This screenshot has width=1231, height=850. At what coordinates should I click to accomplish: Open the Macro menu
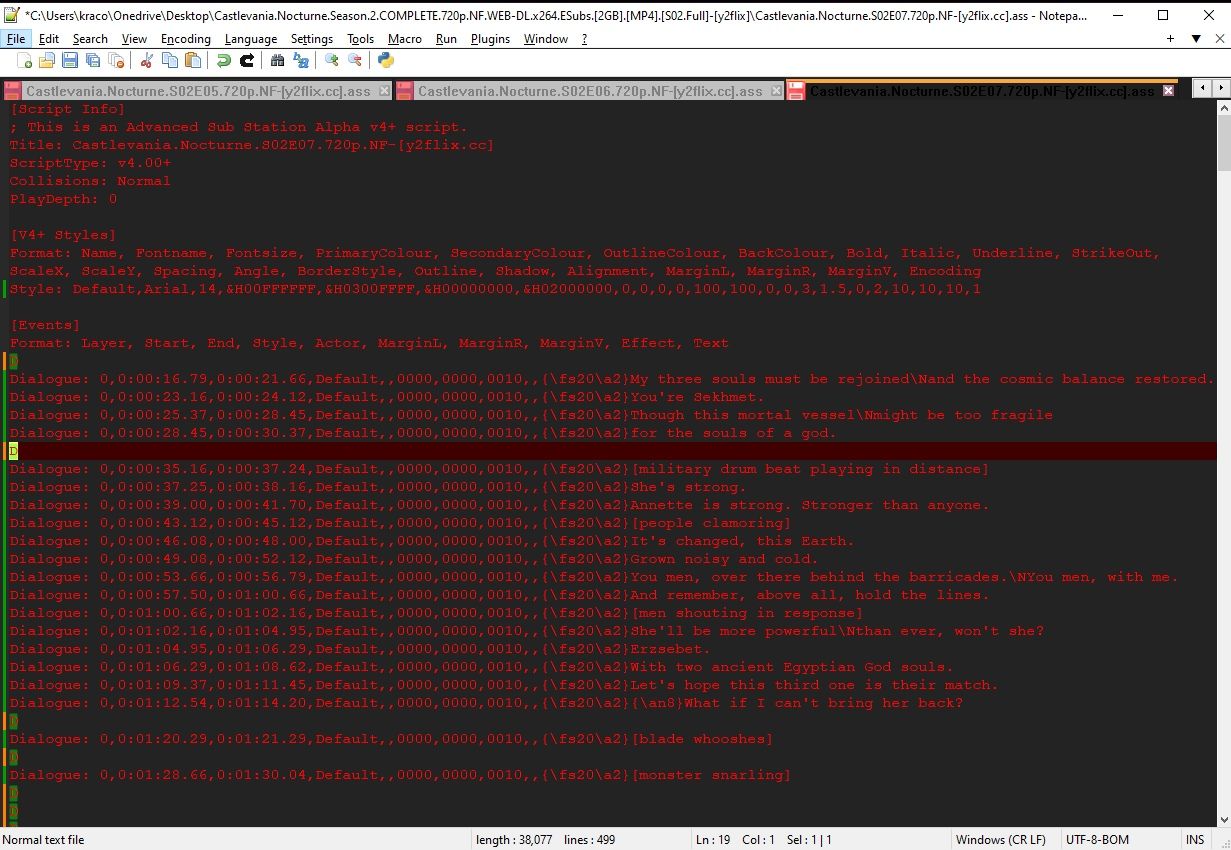(x=405, y=38)
